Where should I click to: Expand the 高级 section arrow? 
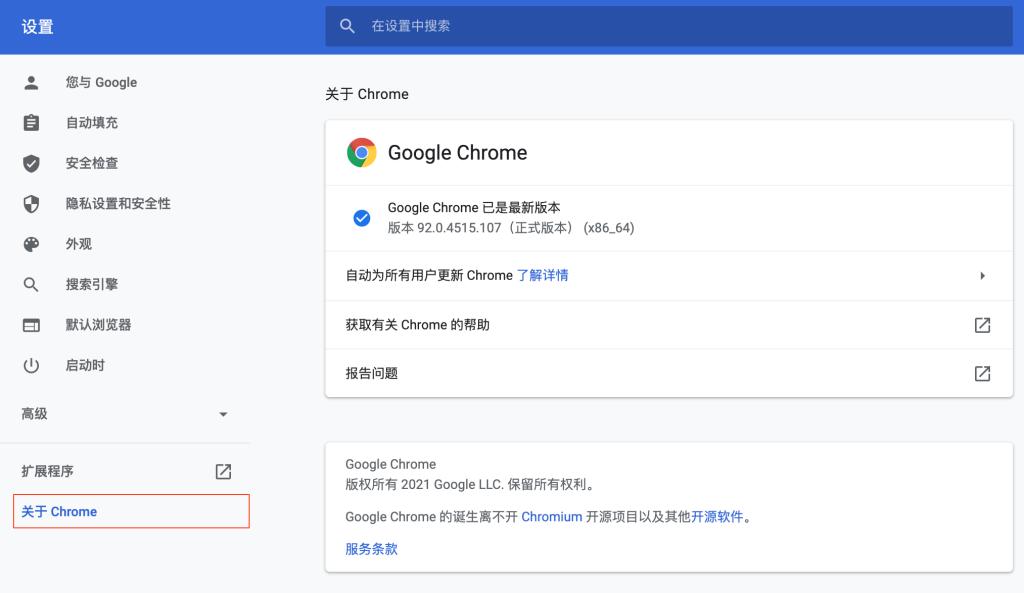click(x=223, y=414)
